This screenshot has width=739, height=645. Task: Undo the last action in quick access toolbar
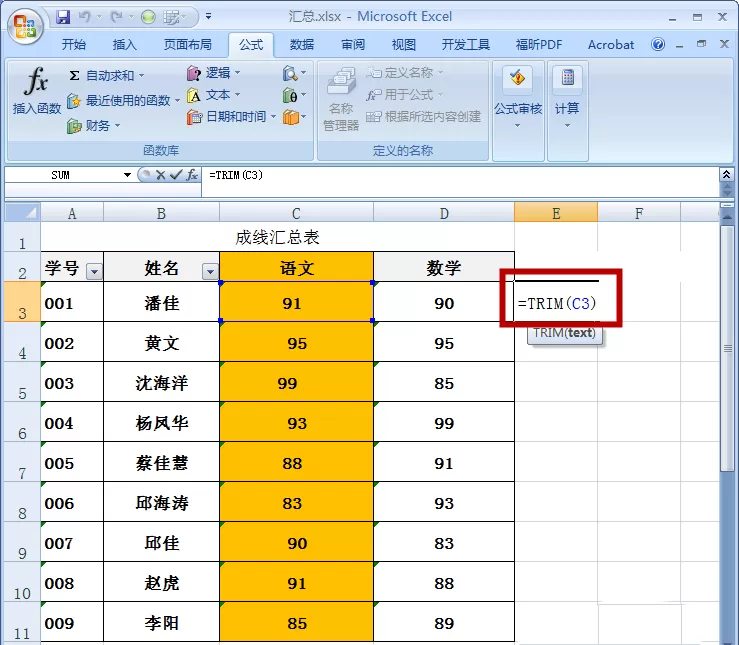pos(85,17)
